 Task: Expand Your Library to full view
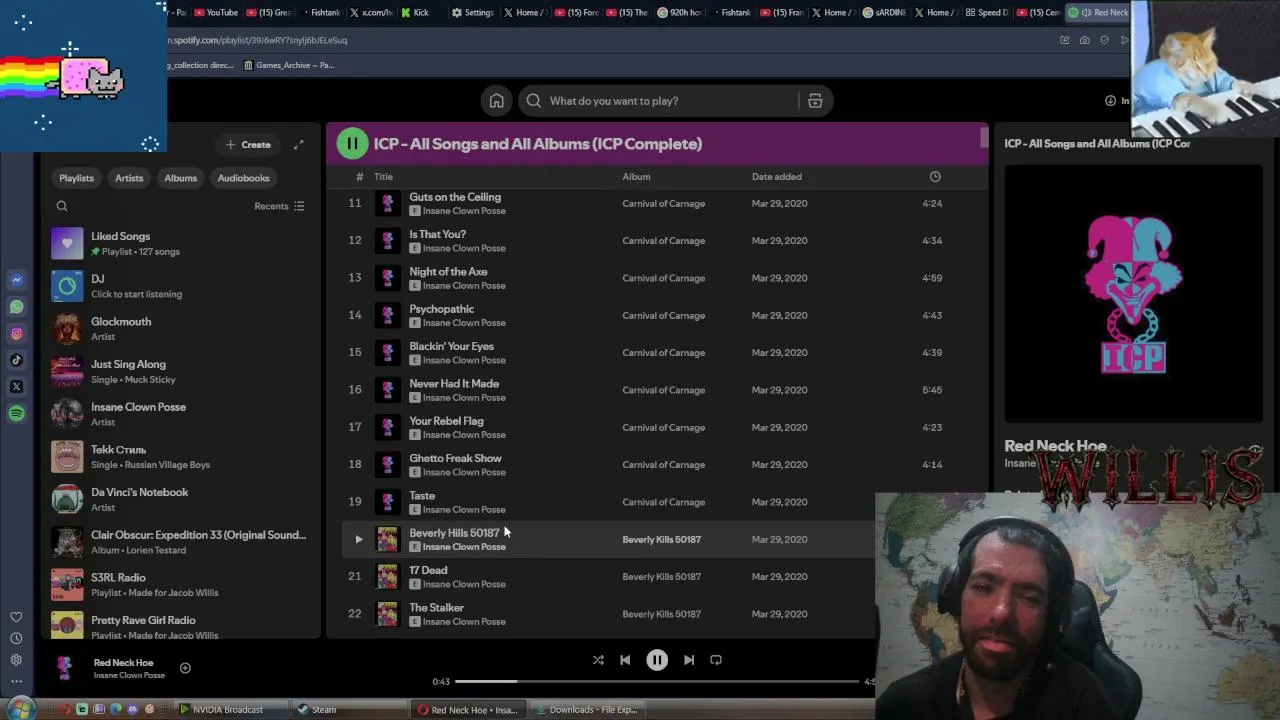(x=298, y=145)
